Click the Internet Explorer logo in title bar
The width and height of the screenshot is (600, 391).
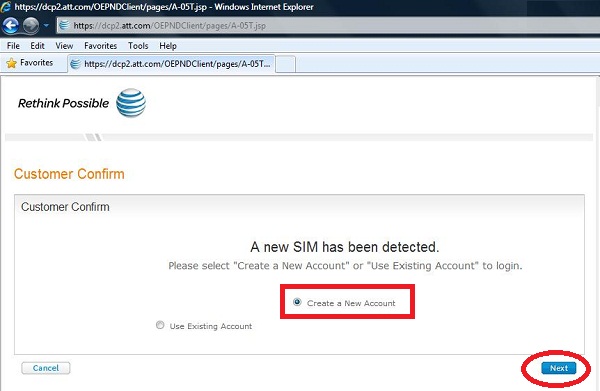click(5, 7)
